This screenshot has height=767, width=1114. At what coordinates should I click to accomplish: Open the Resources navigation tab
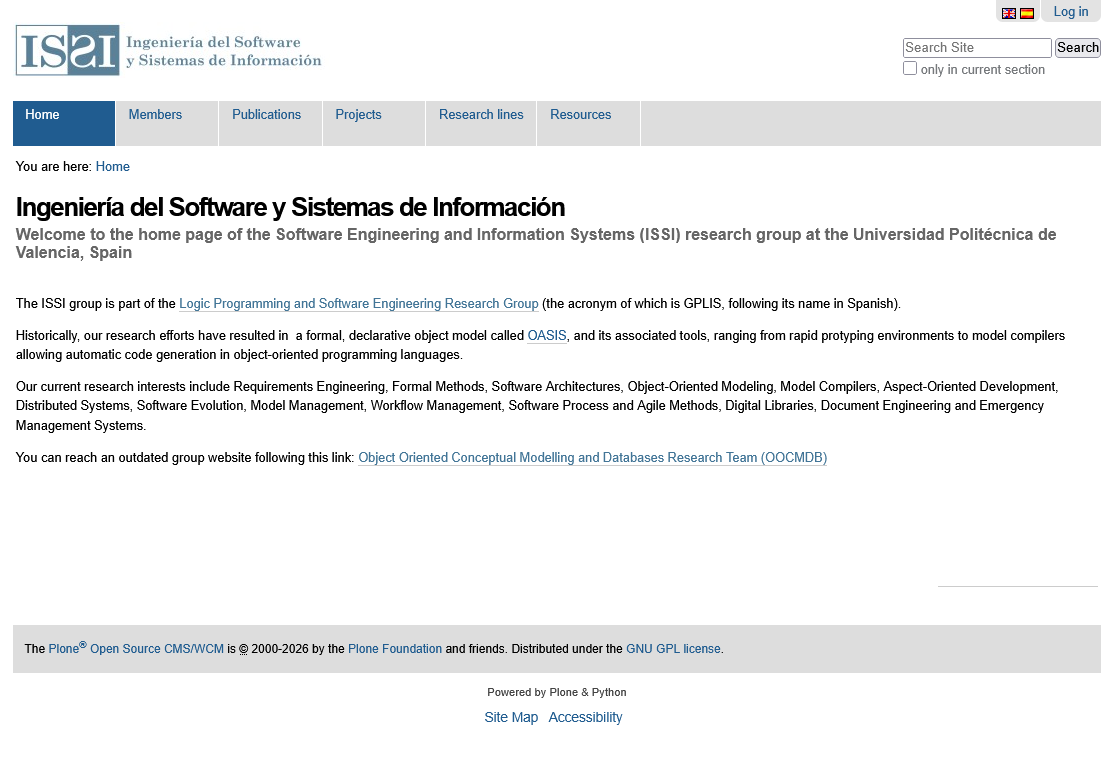point(580,115)
